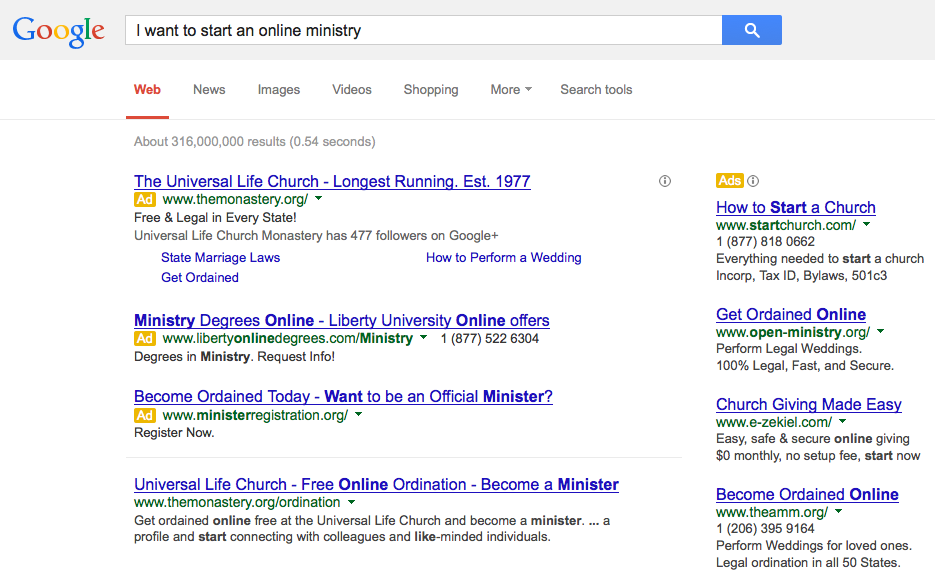Open Search tools
The width and height of the screenshot is (935, 570).
[x=596, y=89]
